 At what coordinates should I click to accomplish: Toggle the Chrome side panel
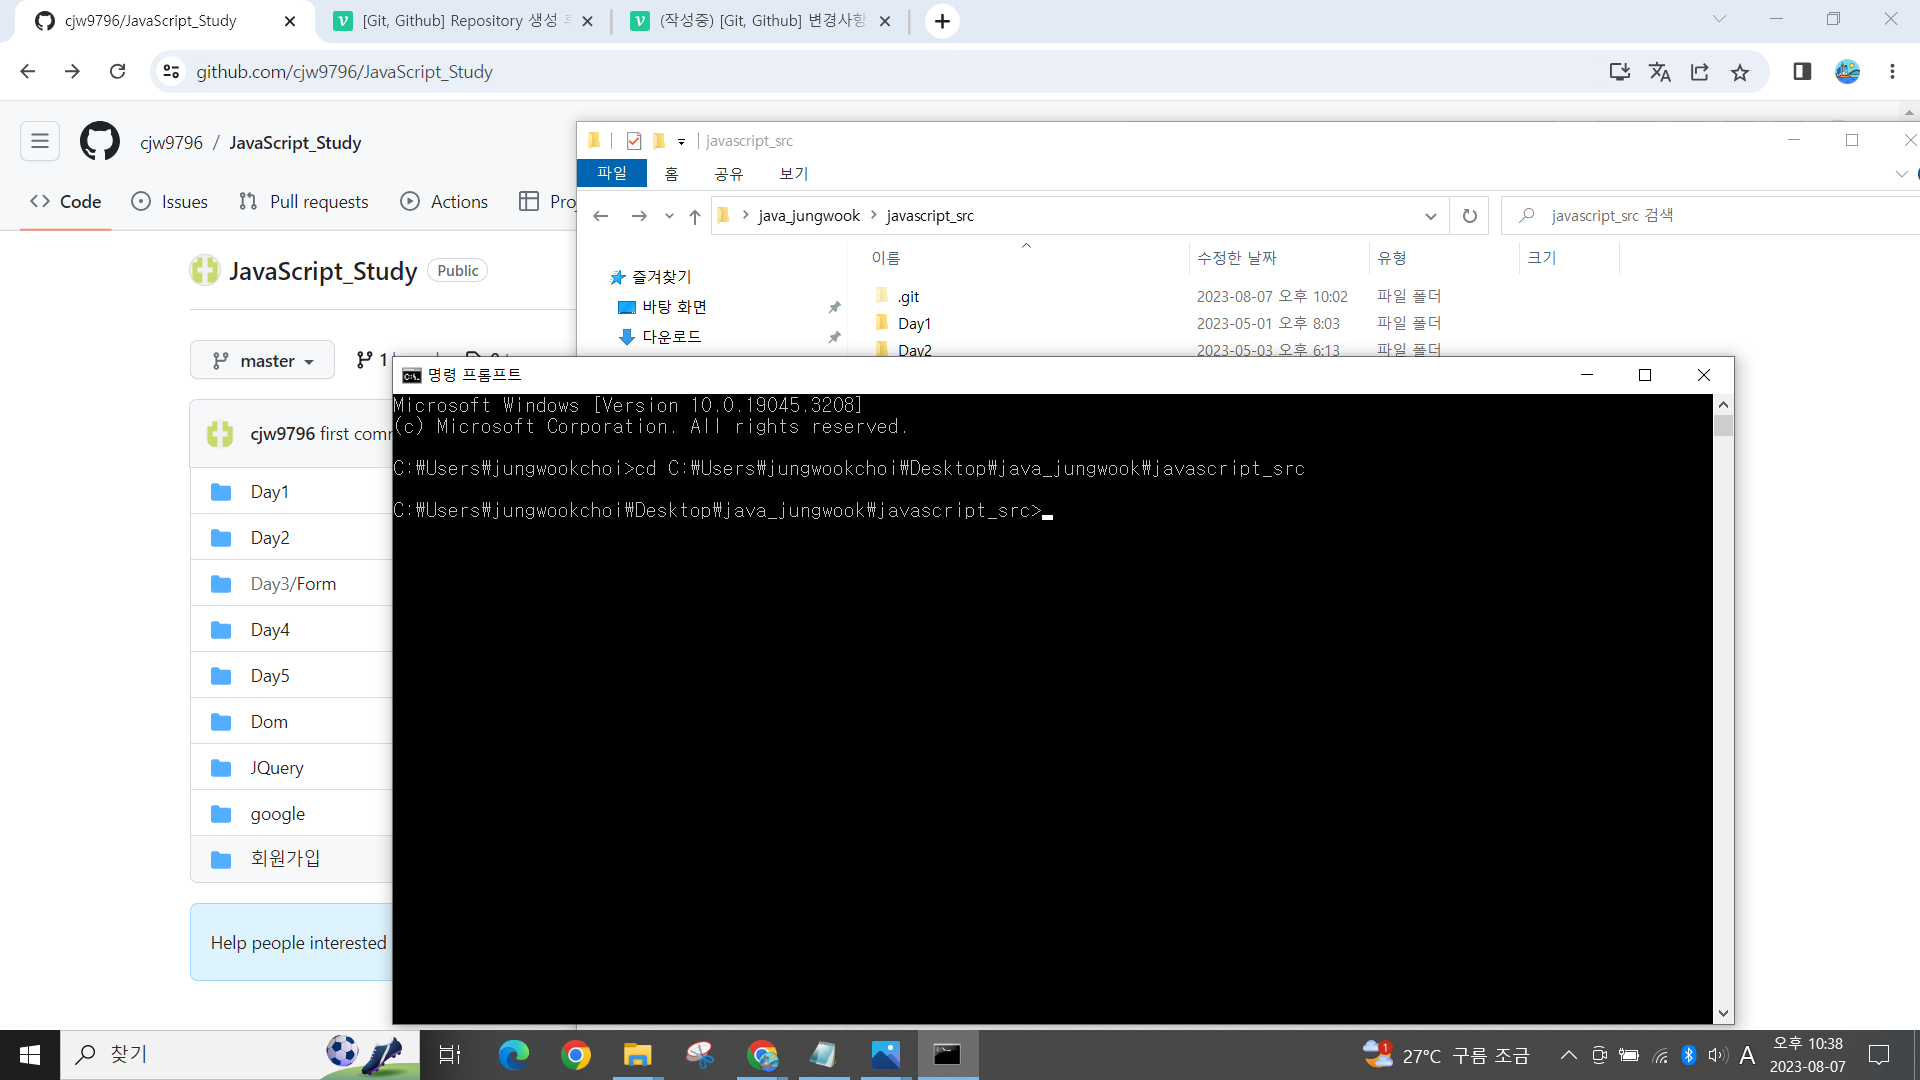(x=1801, y=71)
